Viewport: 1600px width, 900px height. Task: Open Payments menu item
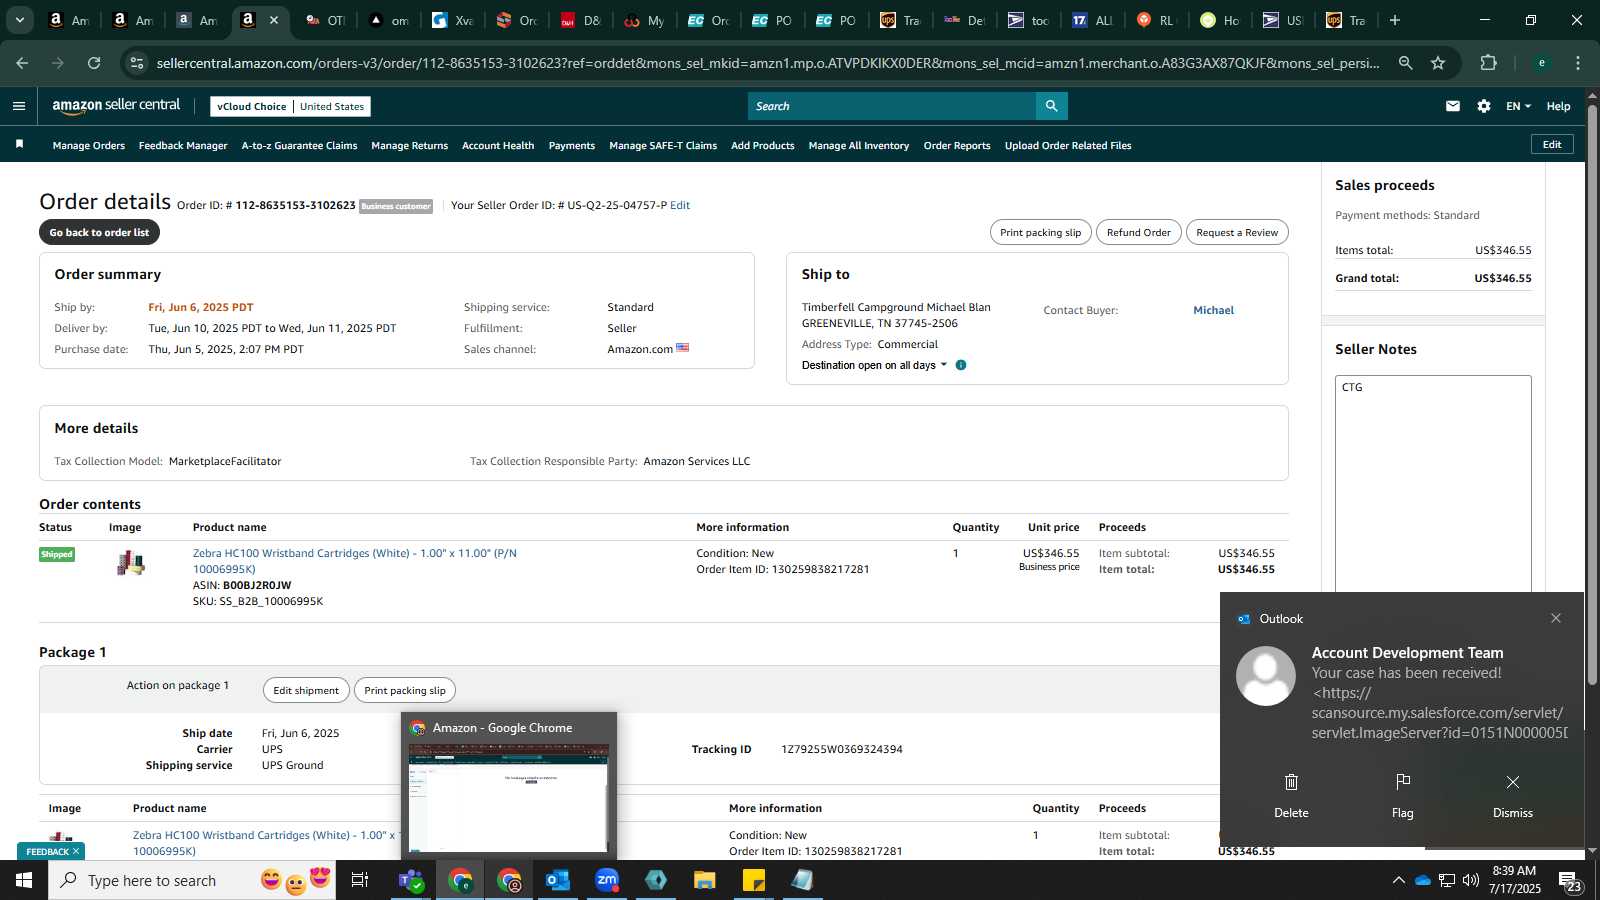pyautogui.click(x=571, y=145)
